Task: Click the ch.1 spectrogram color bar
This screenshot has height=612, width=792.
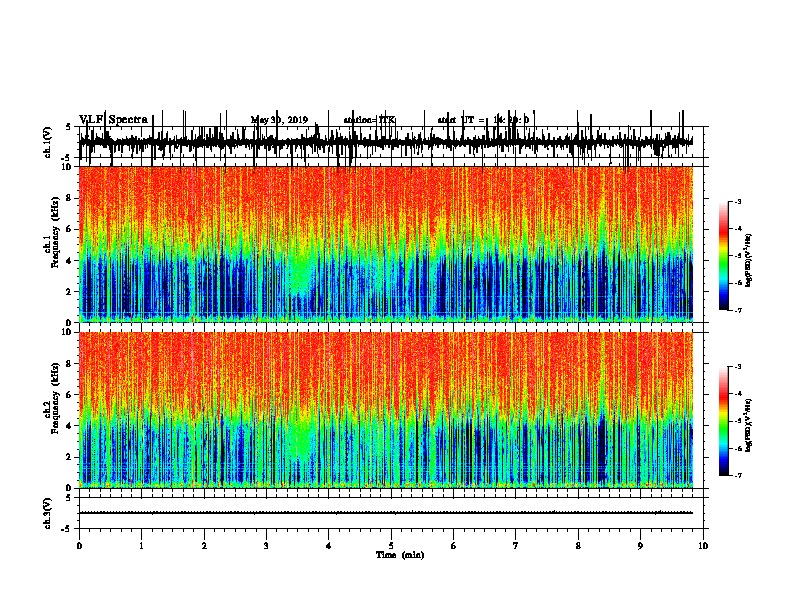Action: coord(723,256)
